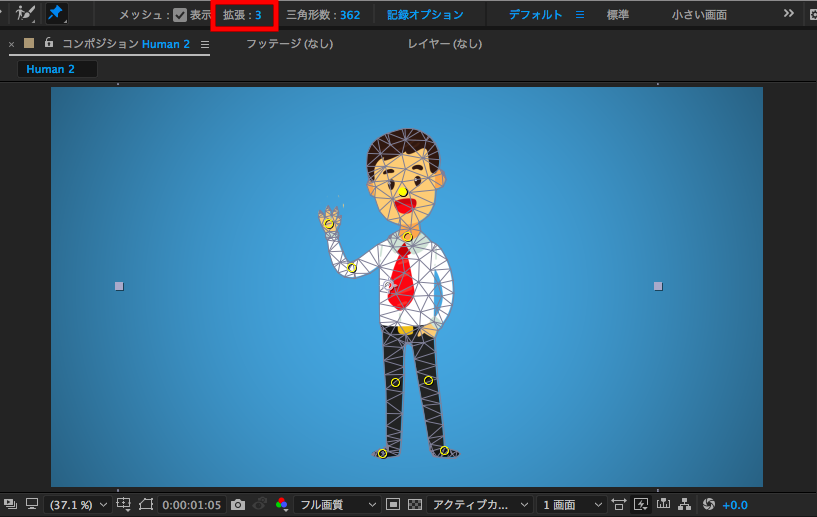Select the yellow puppet pin on the nose
This screenshot has height=517, width=817.
pos(403,192)
